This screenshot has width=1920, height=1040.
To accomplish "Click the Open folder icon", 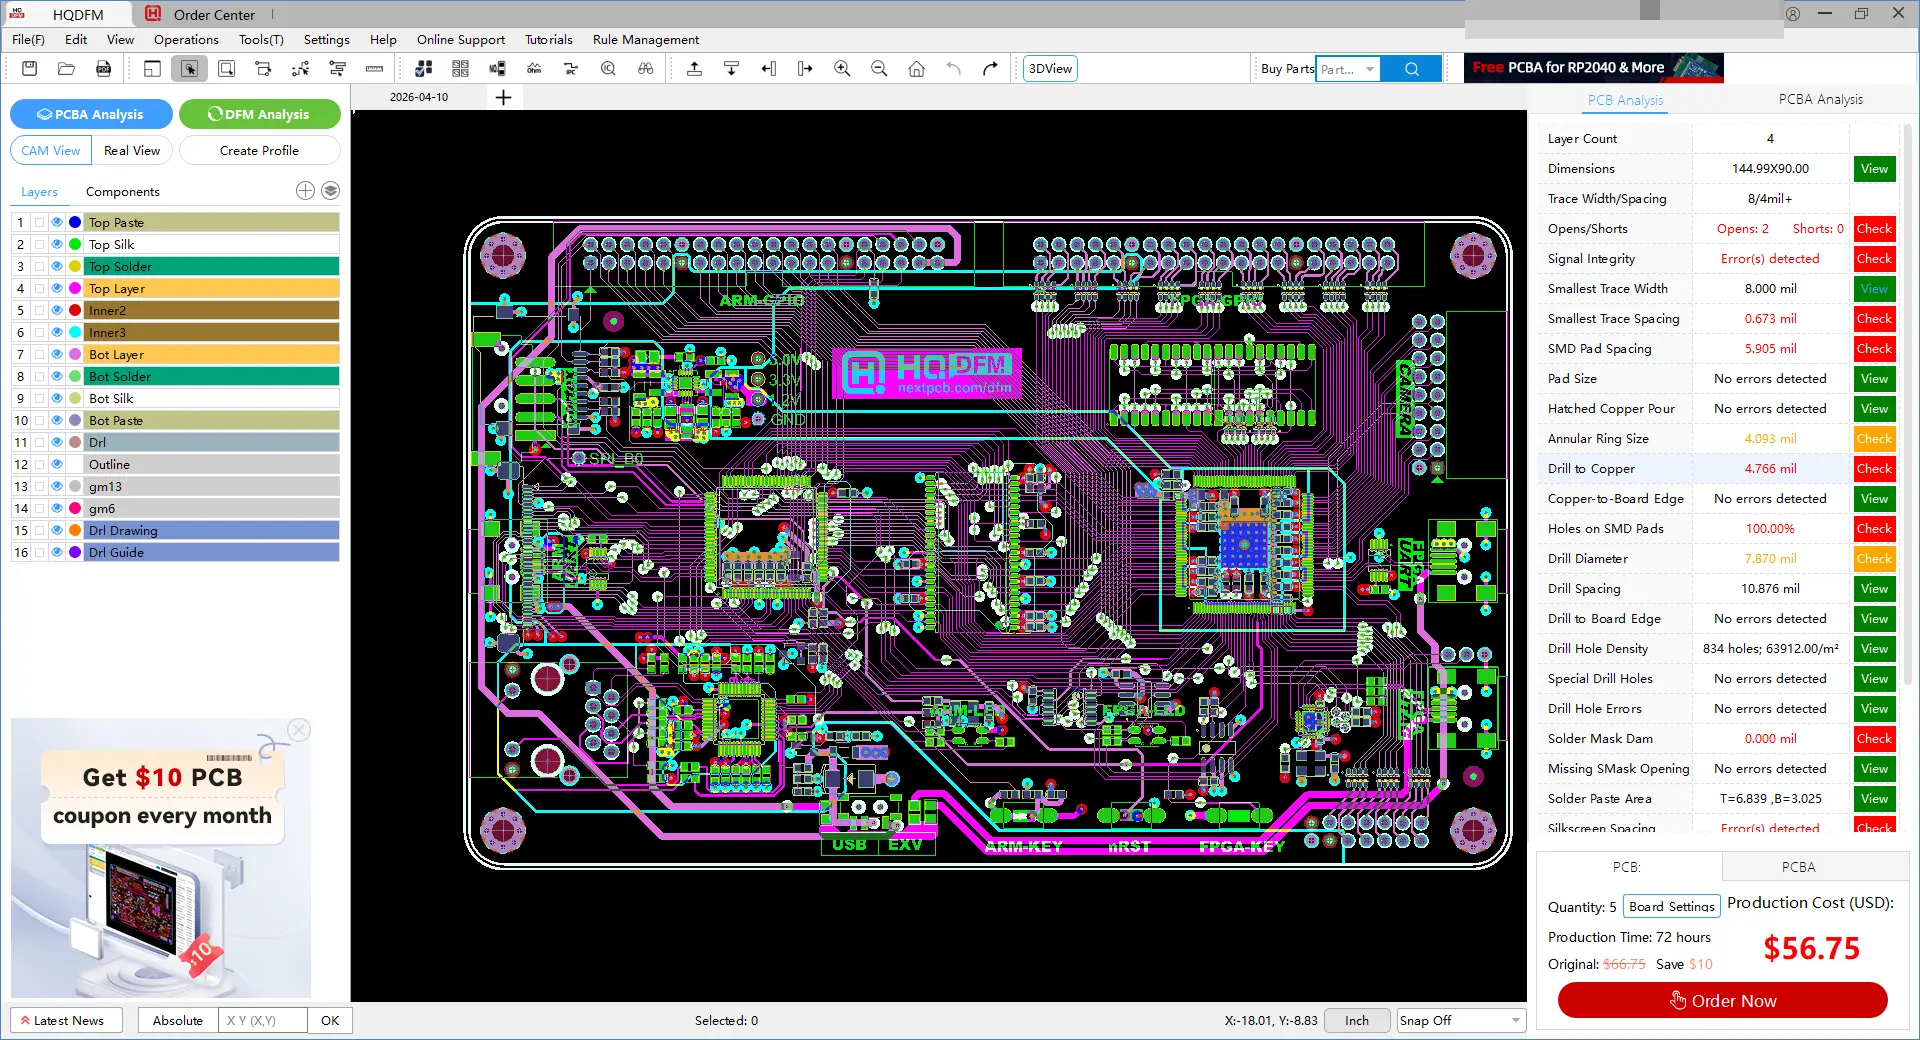I will coord(66,69).
